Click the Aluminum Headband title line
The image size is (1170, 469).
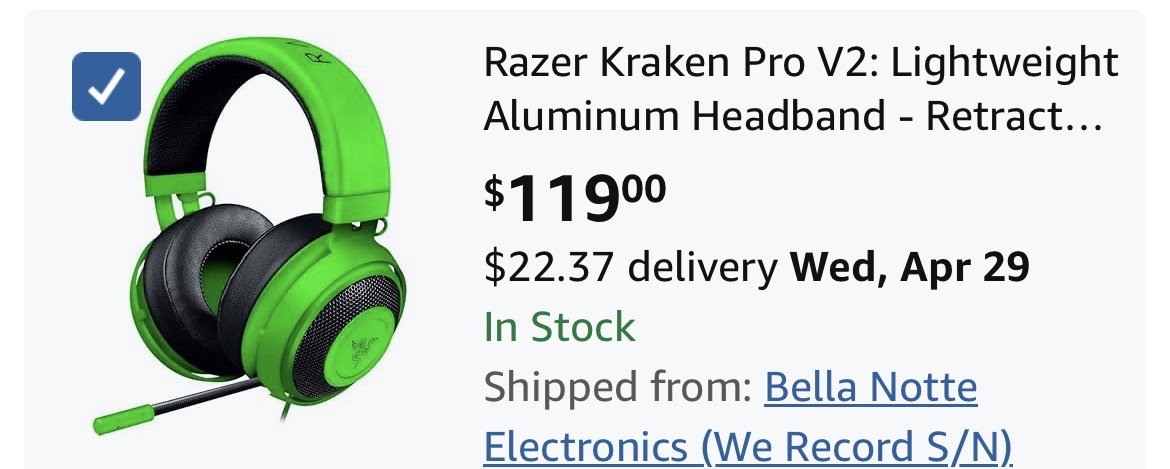click(x=792, y=117)
